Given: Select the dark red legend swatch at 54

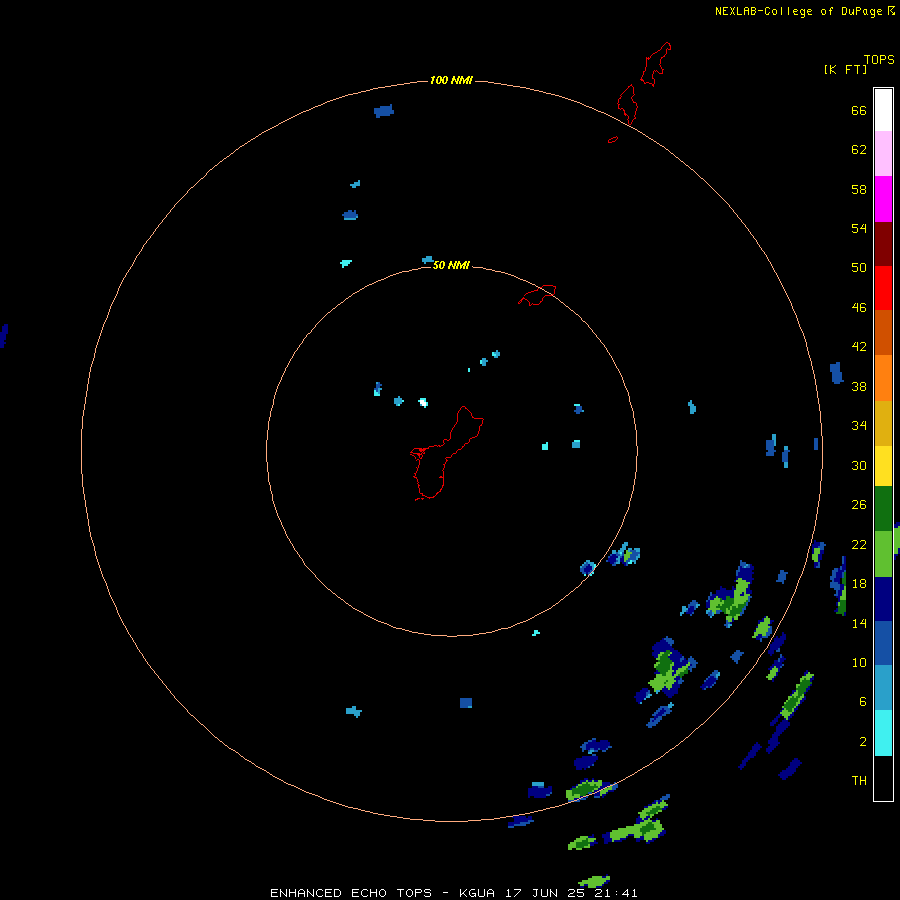Looking at the screenshot, I should [x=883, y=243].
